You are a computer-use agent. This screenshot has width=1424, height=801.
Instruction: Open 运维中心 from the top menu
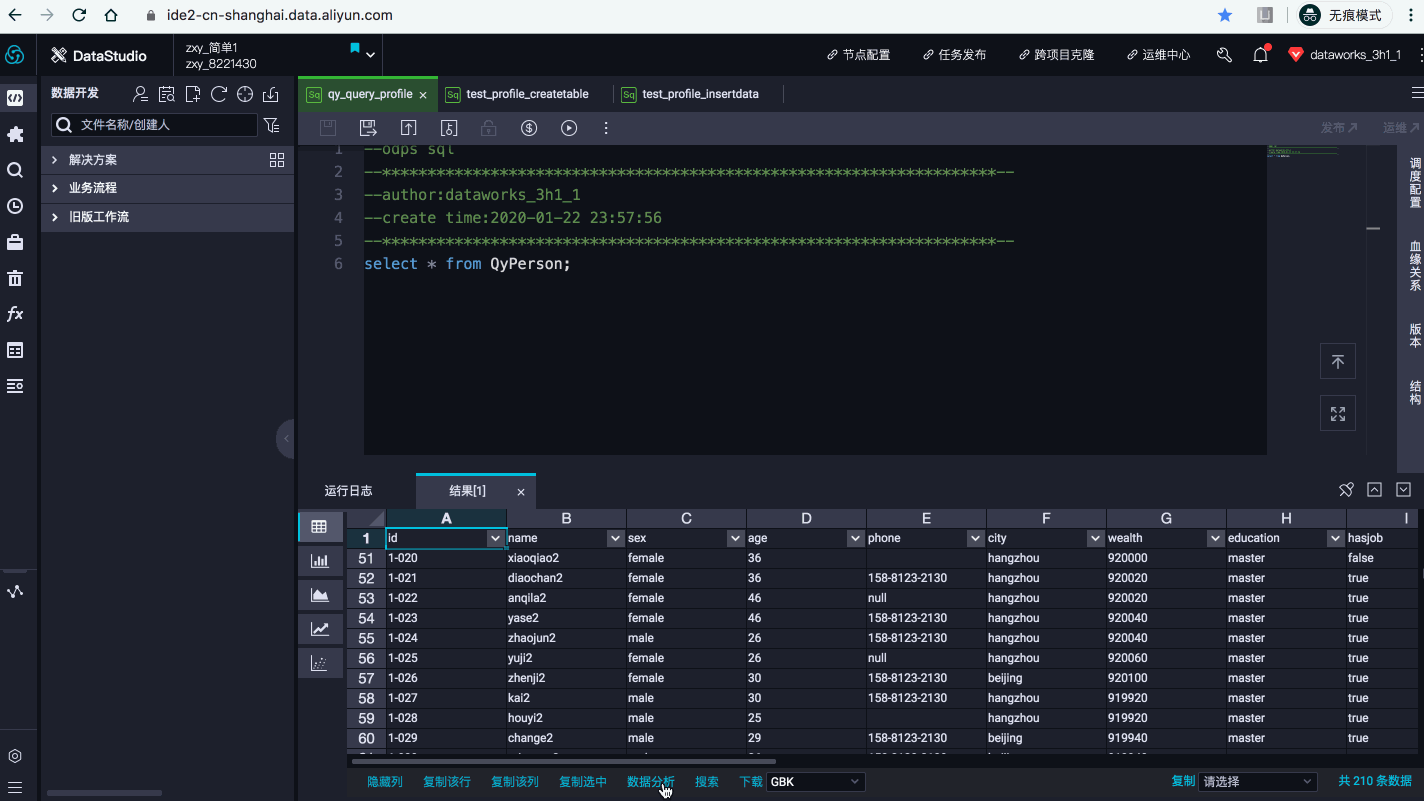1157,55
